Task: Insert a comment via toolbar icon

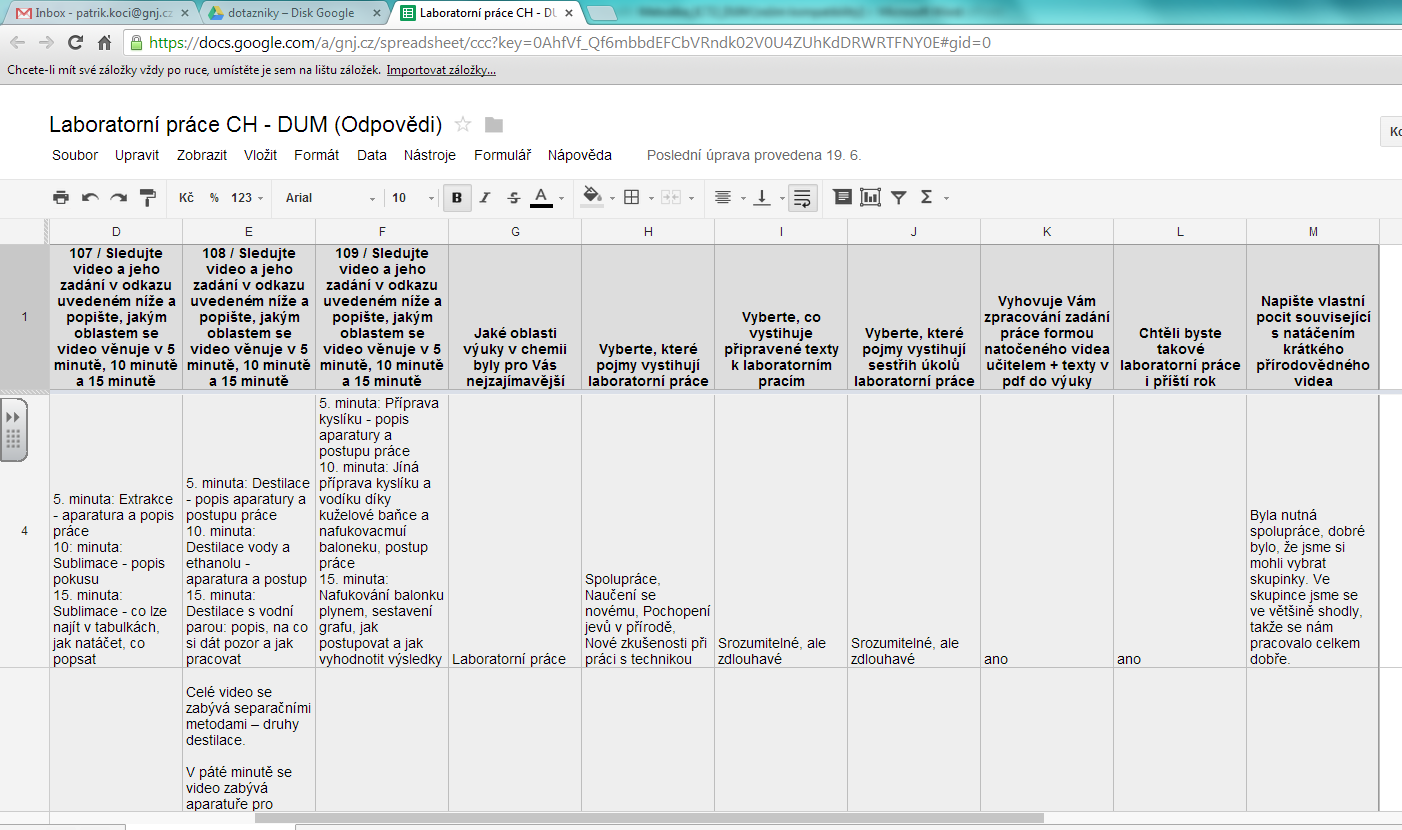Action: click(843, 197)
